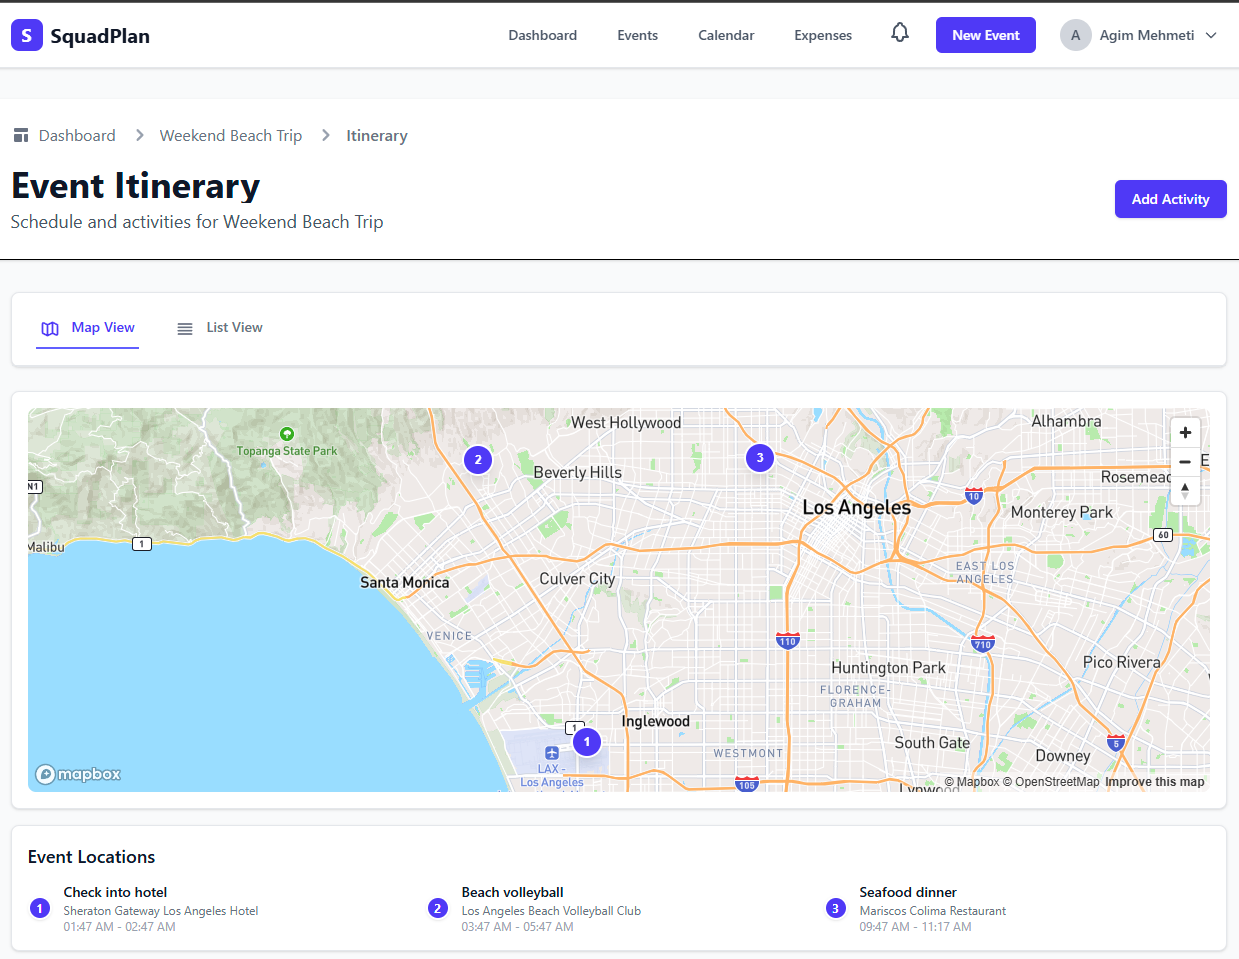
Task: Switch to Map View
Action: click(87, 327)
